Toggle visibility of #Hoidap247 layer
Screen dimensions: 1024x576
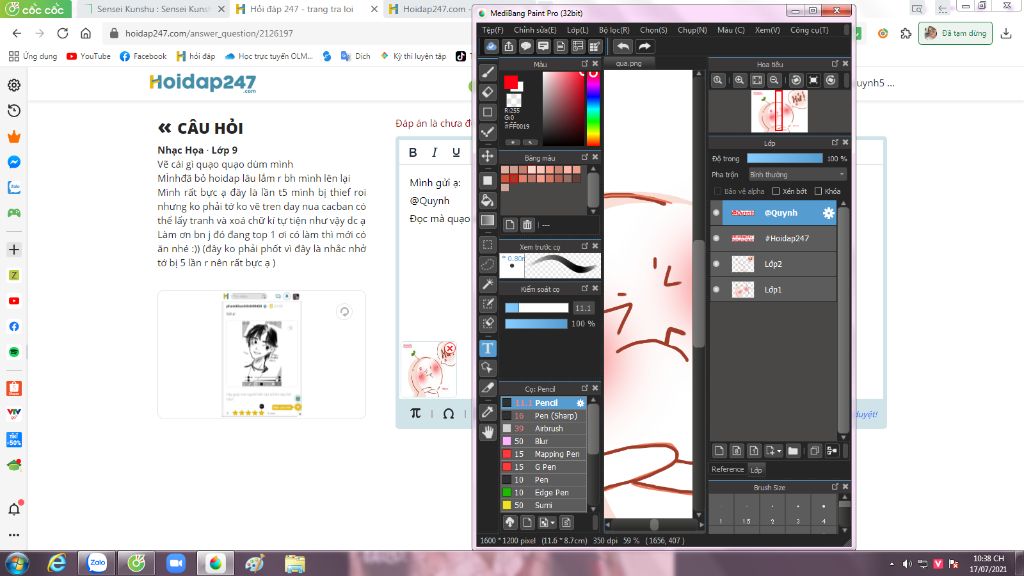(x=716, y=238)
